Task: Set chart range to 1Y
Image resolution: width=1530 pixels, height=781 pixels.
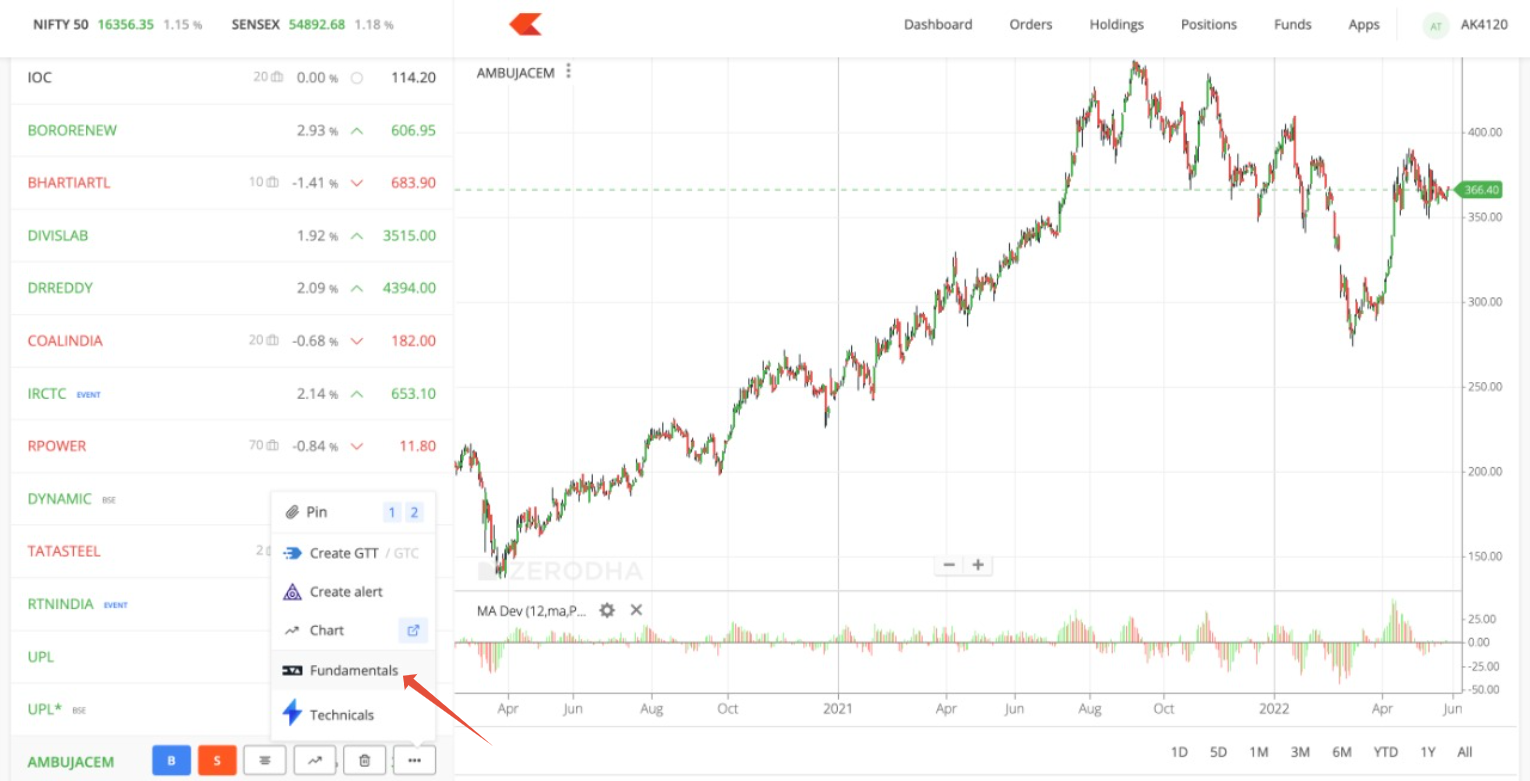Action: [1427, 752]
